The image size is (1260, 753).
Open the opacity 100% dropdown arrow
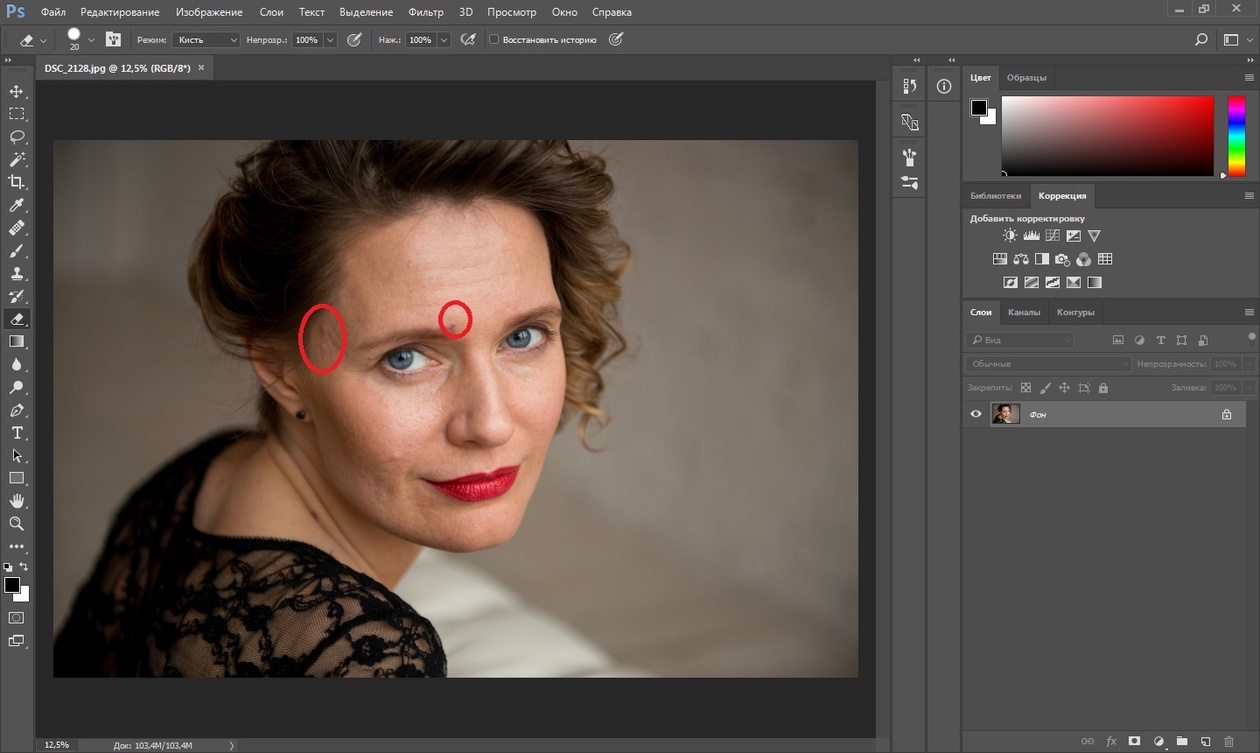pos(330,40)
